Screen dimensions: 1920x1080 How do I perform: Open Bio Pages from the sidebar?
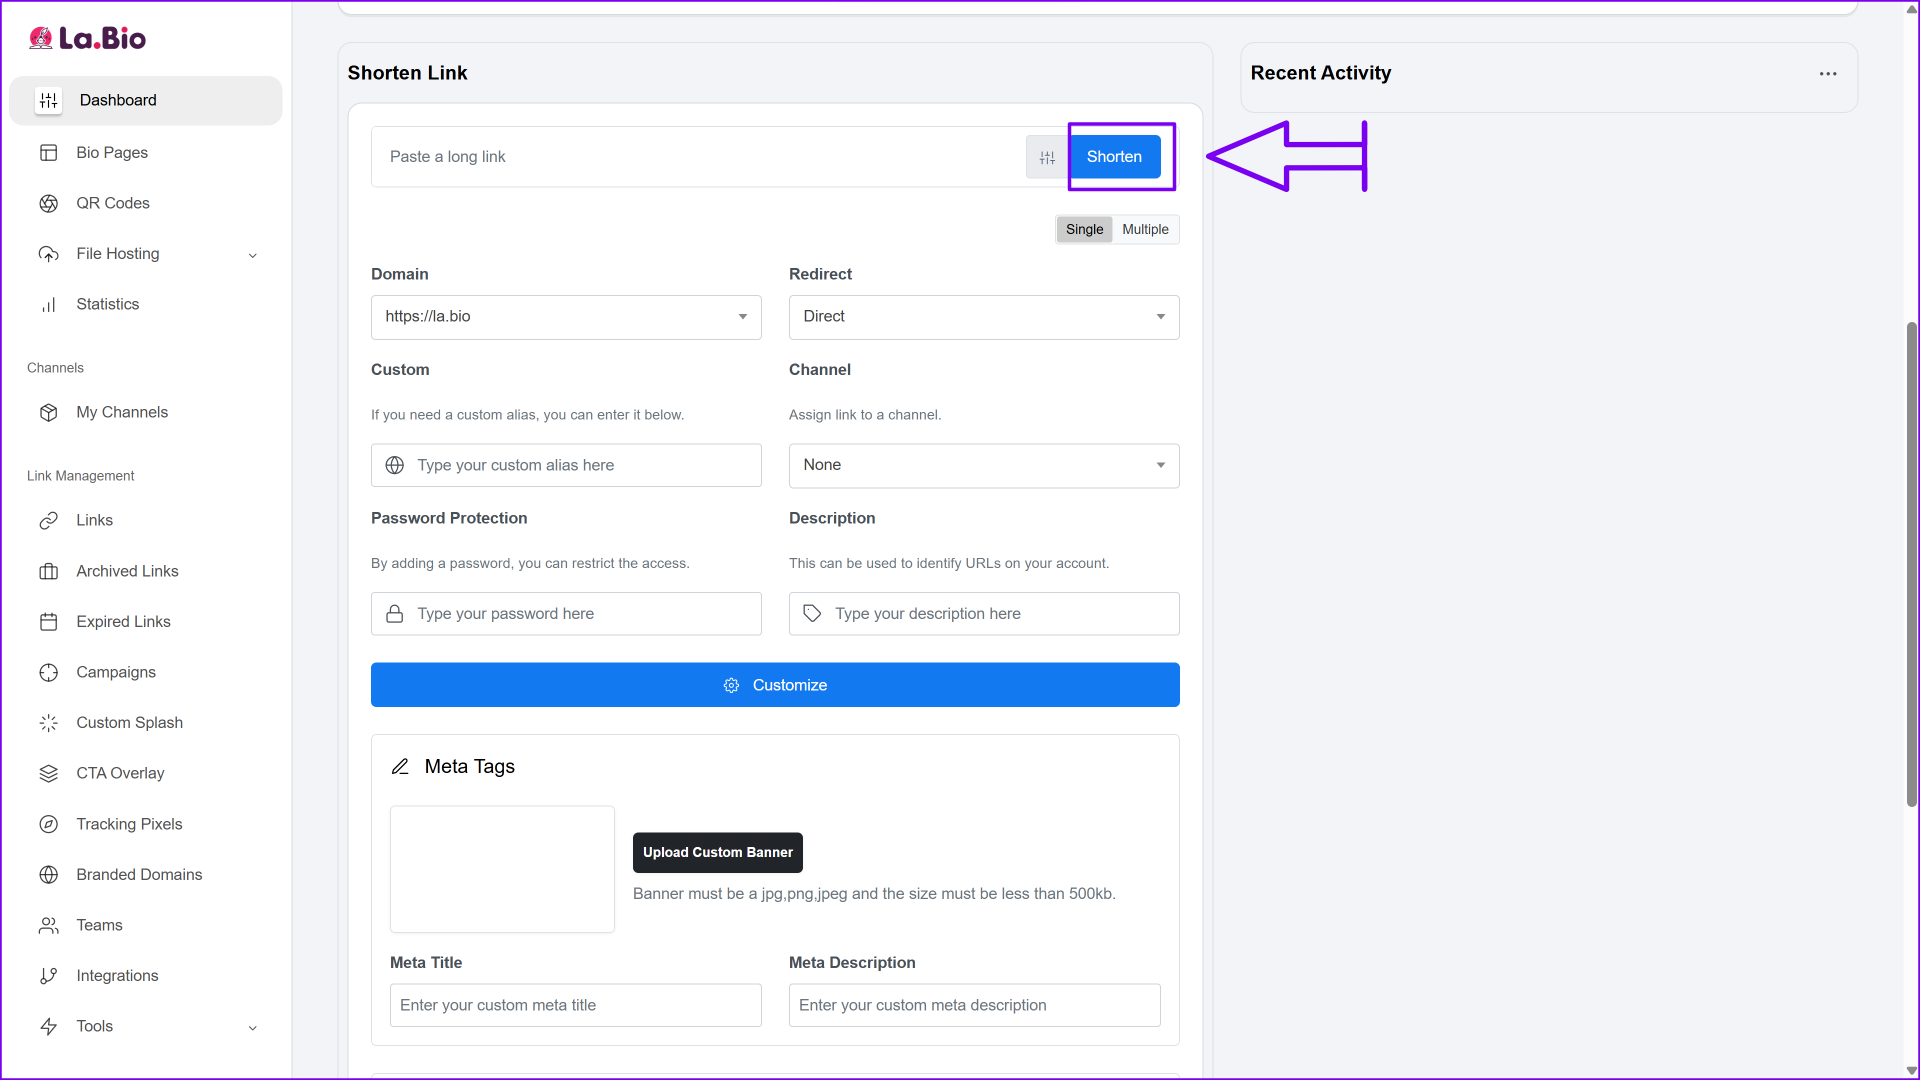coord(112,153)
